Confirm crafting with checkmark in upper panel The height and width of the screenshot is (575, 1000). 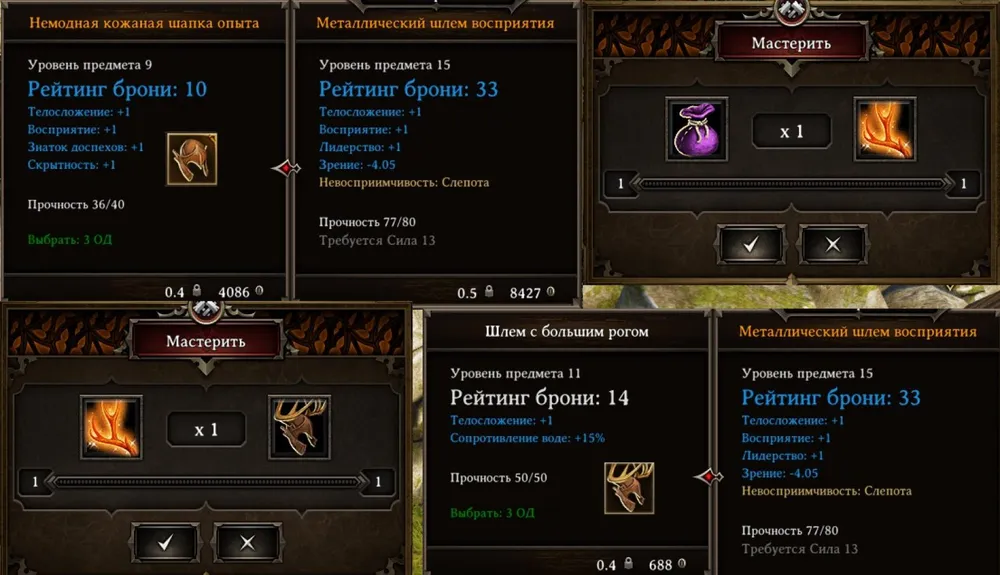(x=751, y=244)
